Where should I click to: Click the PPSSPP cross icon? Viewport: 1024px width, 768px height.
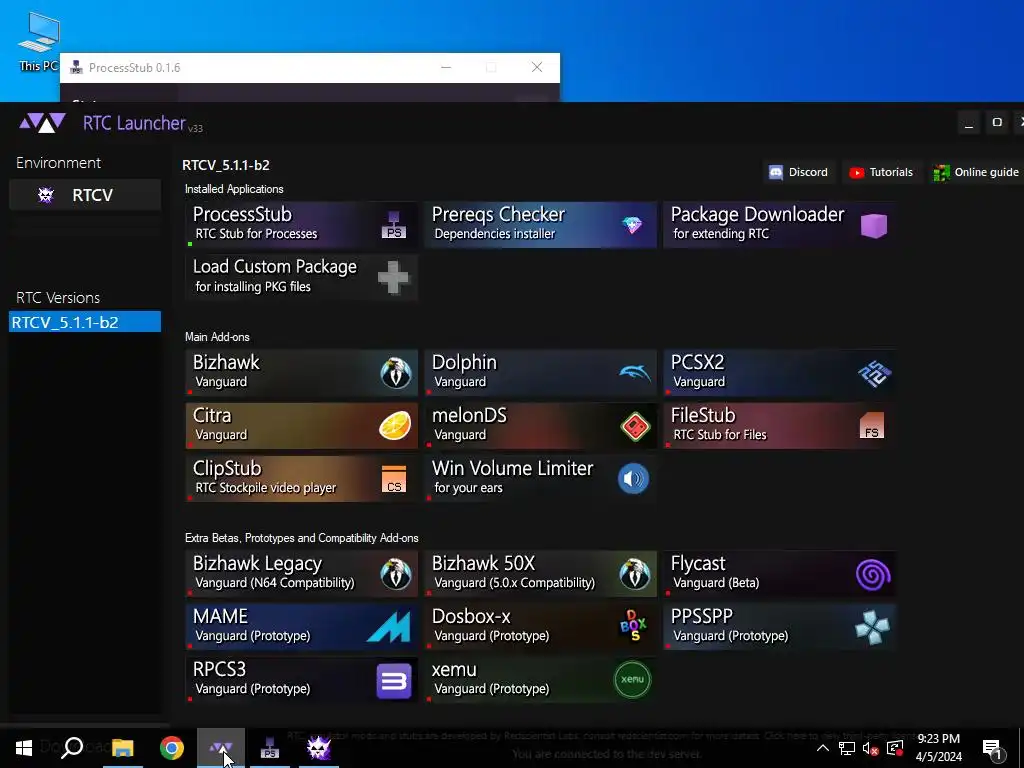(872, 628)
